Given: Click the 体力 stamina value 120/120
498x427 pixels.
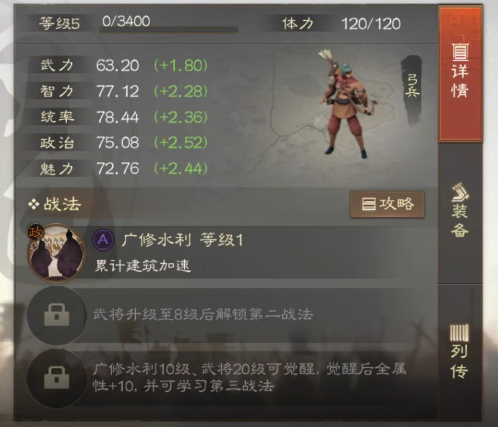Looking at the screenshot, I should (x=371, y=24).
